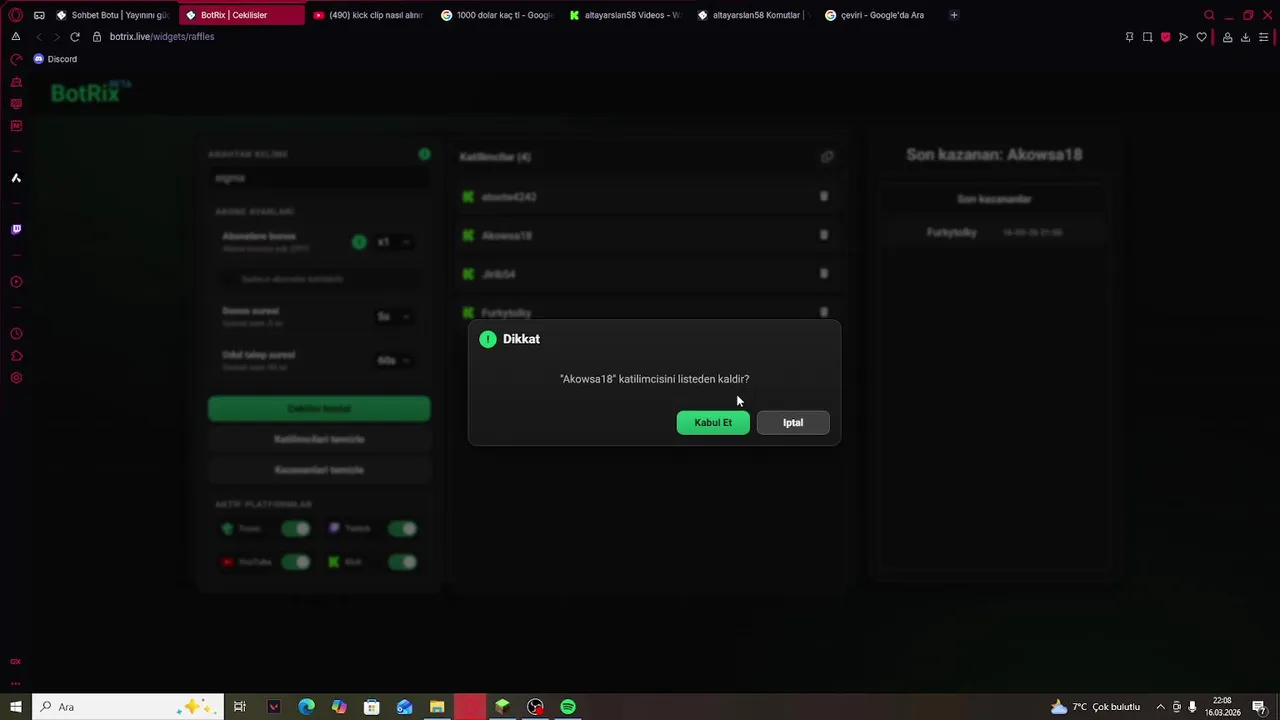Click Kazananları temizle button
The height and width of the screenshot is (720, 1280).
(x=319, y=470)
